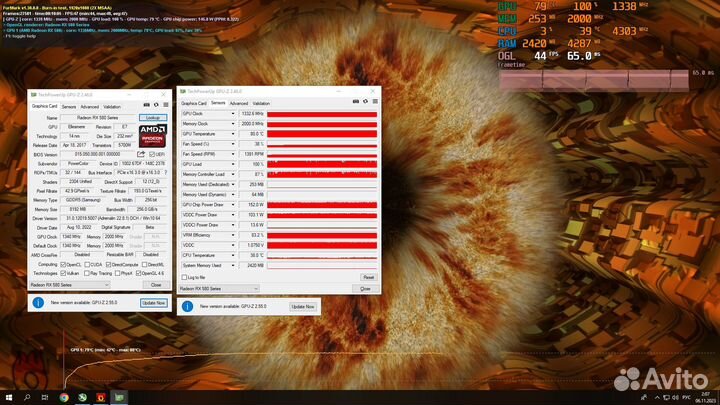The image size is (720, 405).
Task: Click info icon in left update notice
Action: click(38, 303)
